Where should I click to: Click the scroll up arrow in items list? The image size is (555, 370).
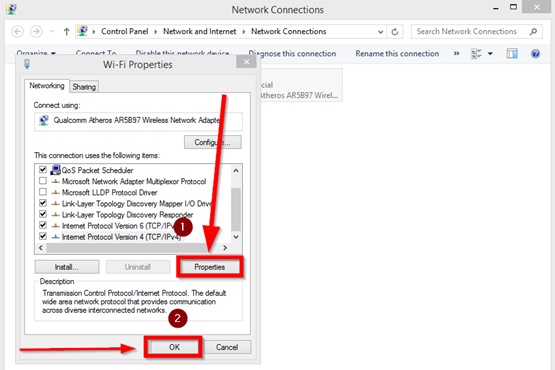click(x=236, y=171)
